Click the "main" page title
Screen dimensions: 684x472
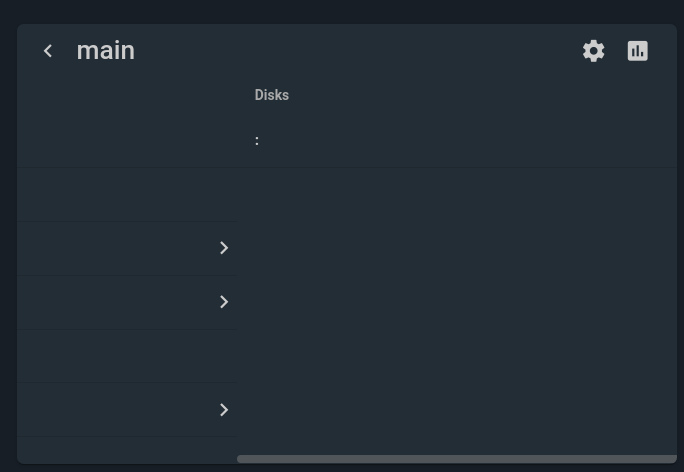pyautogui.click(x=105, y=51)
